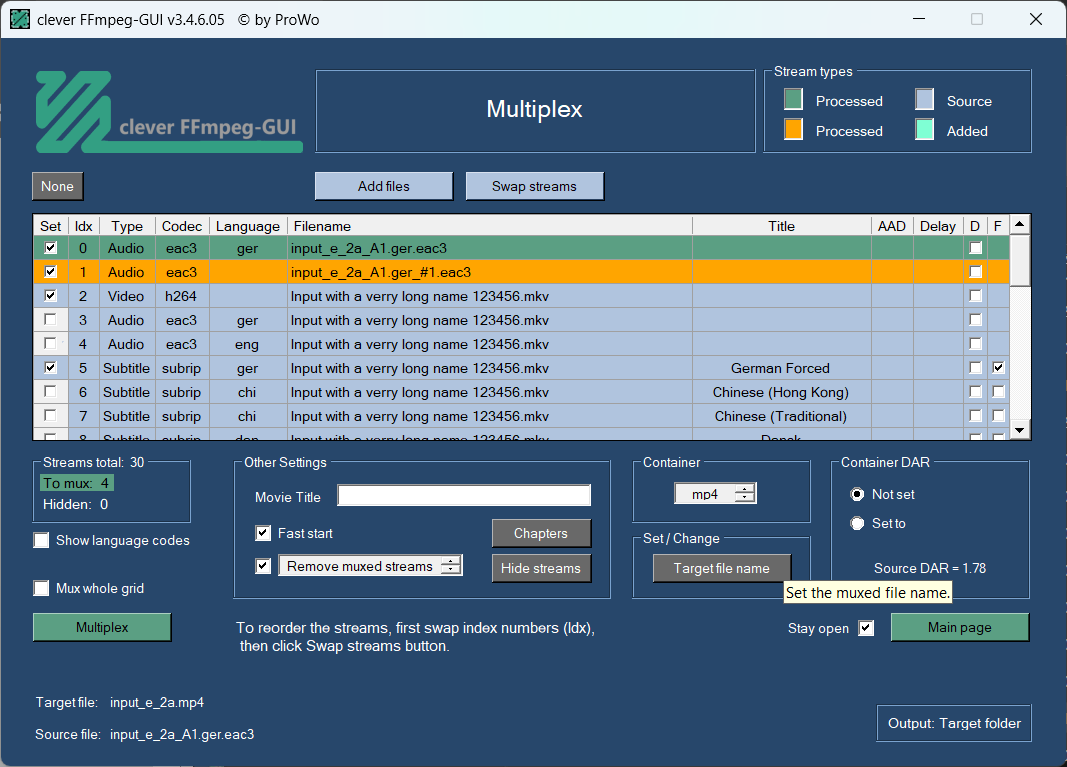
Task: Click the app icon in title bar
Action: 20,20
